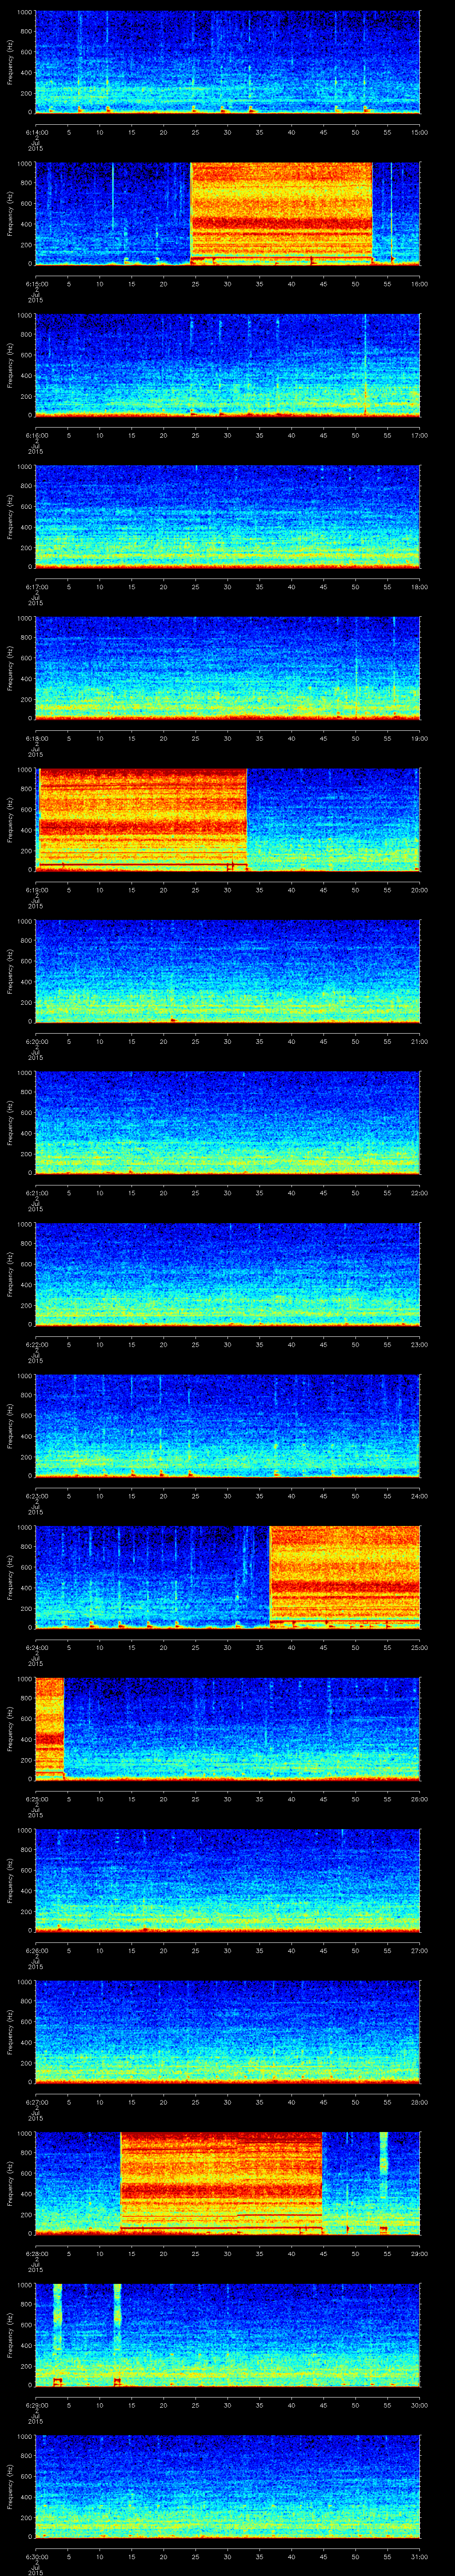Click the 17:00 end time label
The height and width of the screenshot is (2576, 455).
(x=419, y=435)
